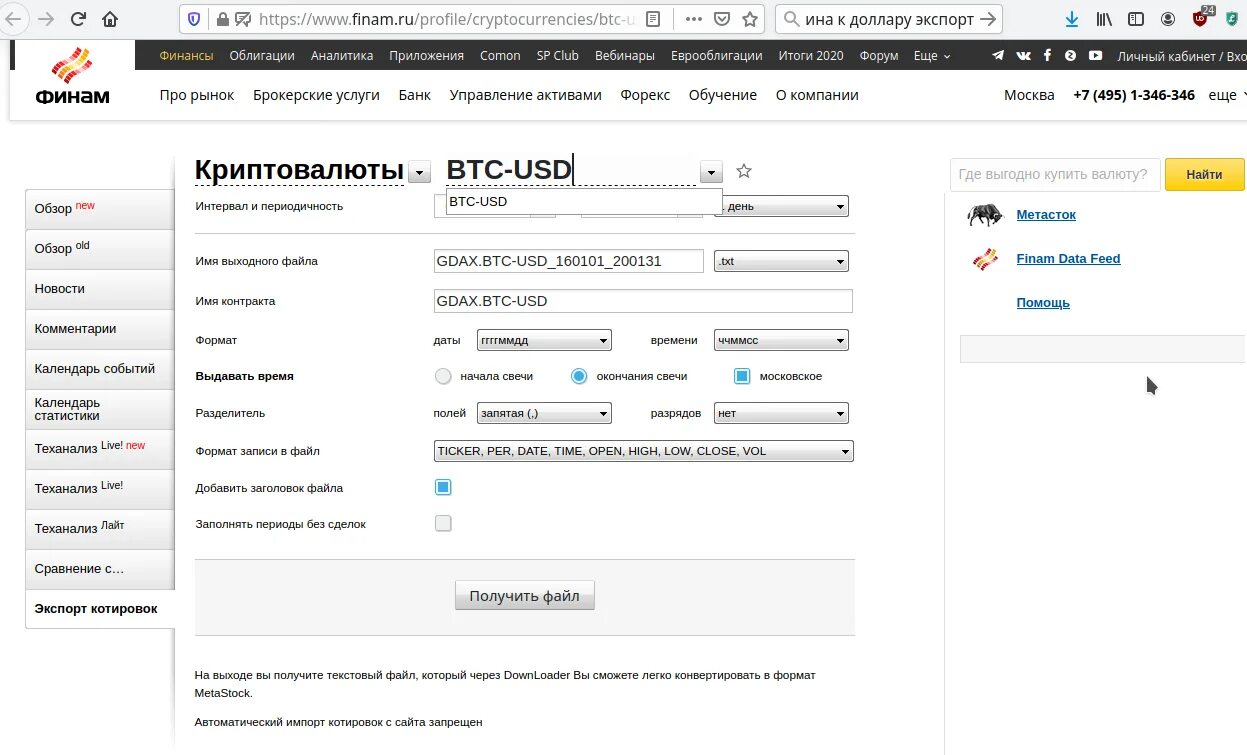Viewport: 1247px width, 755px height.
Task: Open the BTC-USD instrument dropdown arrow
Action: (x=711, y=173)
